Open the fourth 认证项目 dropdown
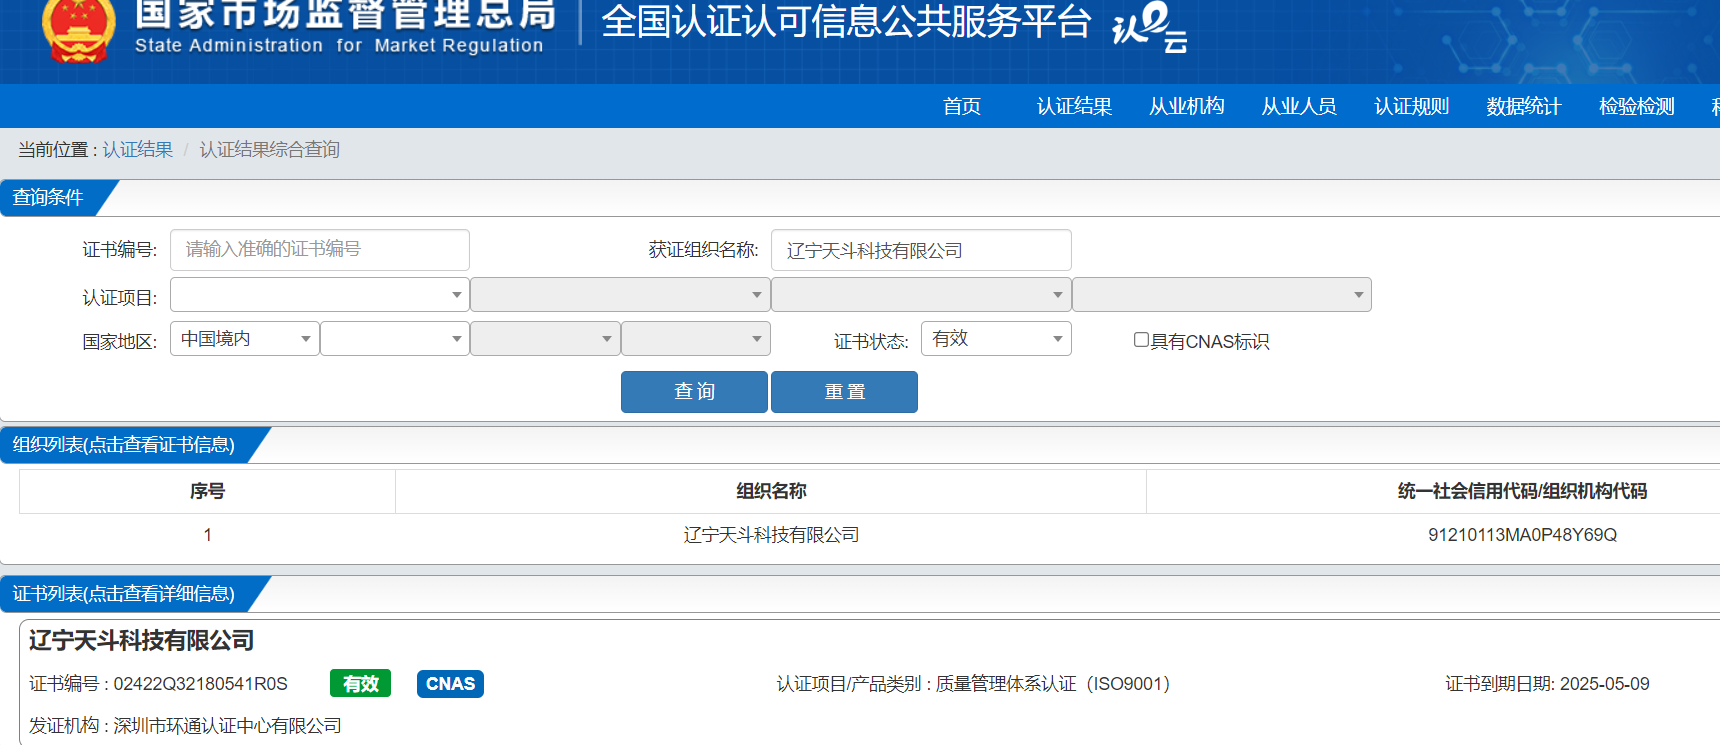The width and height of the screenshot is (1720, 745). (1222, 295)
